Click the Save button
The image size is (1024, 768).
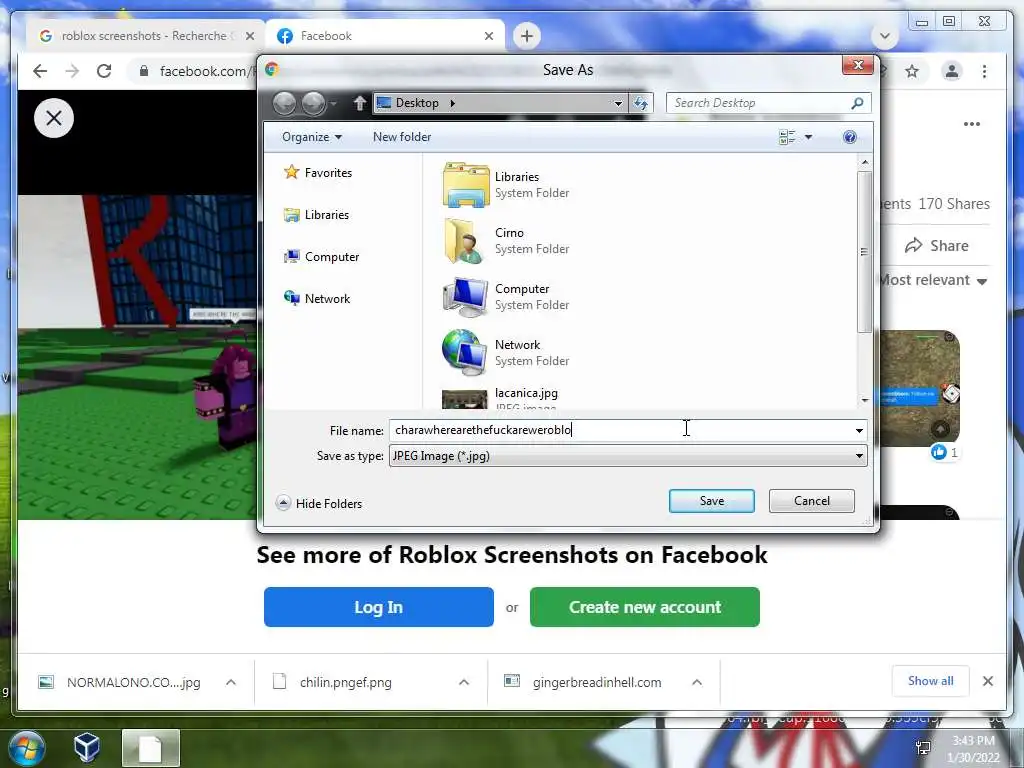pos(712,501)
